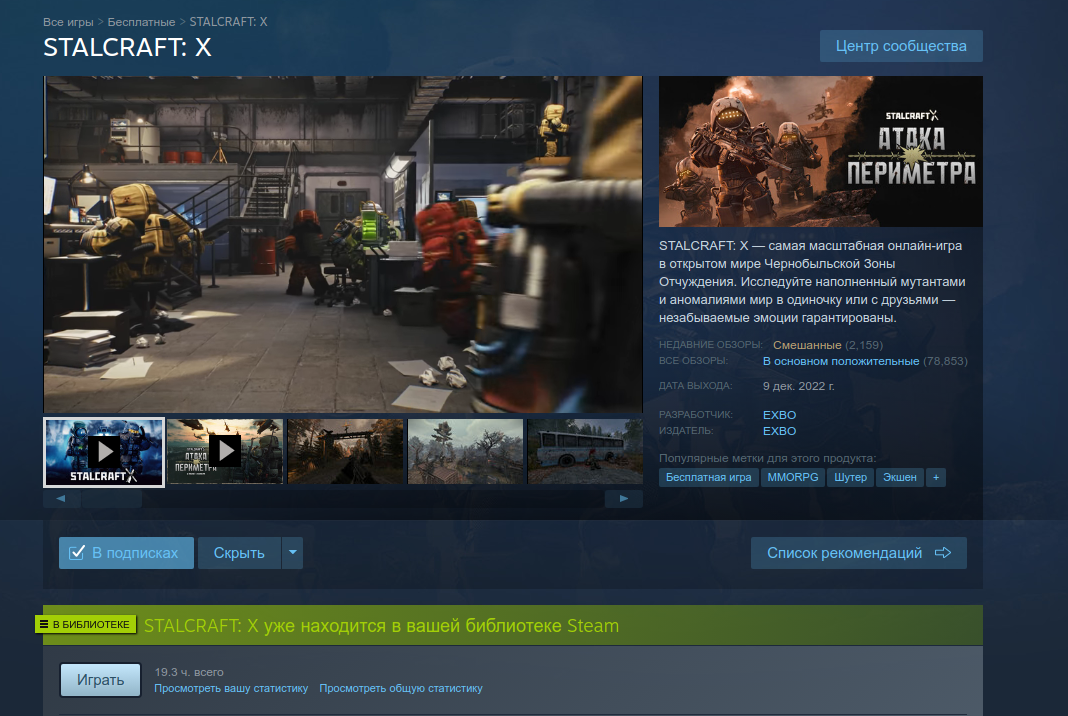Expand the dropdown arrow beside Скрыть

coord(292,553)
